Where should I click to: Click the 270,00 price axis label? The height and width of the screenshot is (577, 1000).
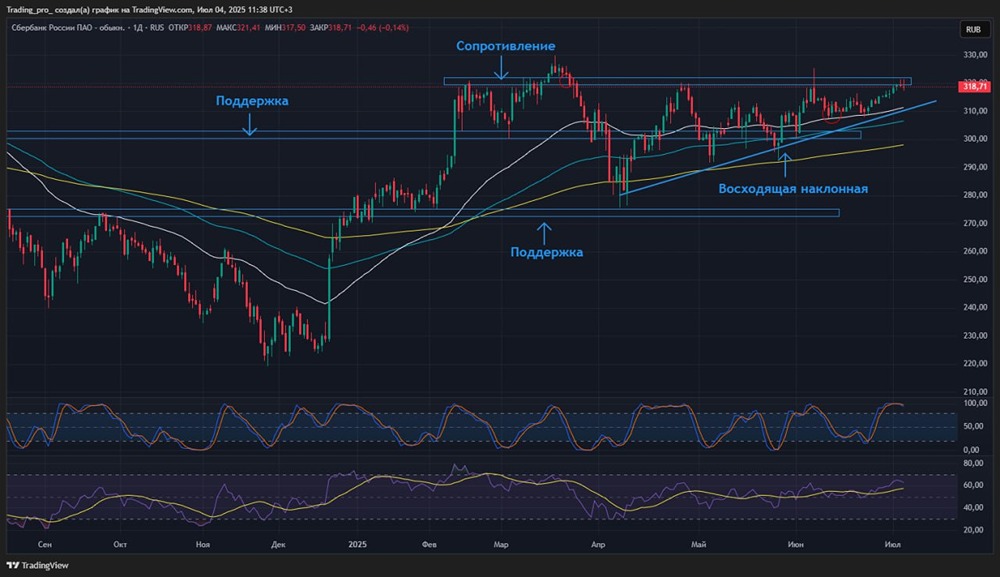(x=975, y=223)
